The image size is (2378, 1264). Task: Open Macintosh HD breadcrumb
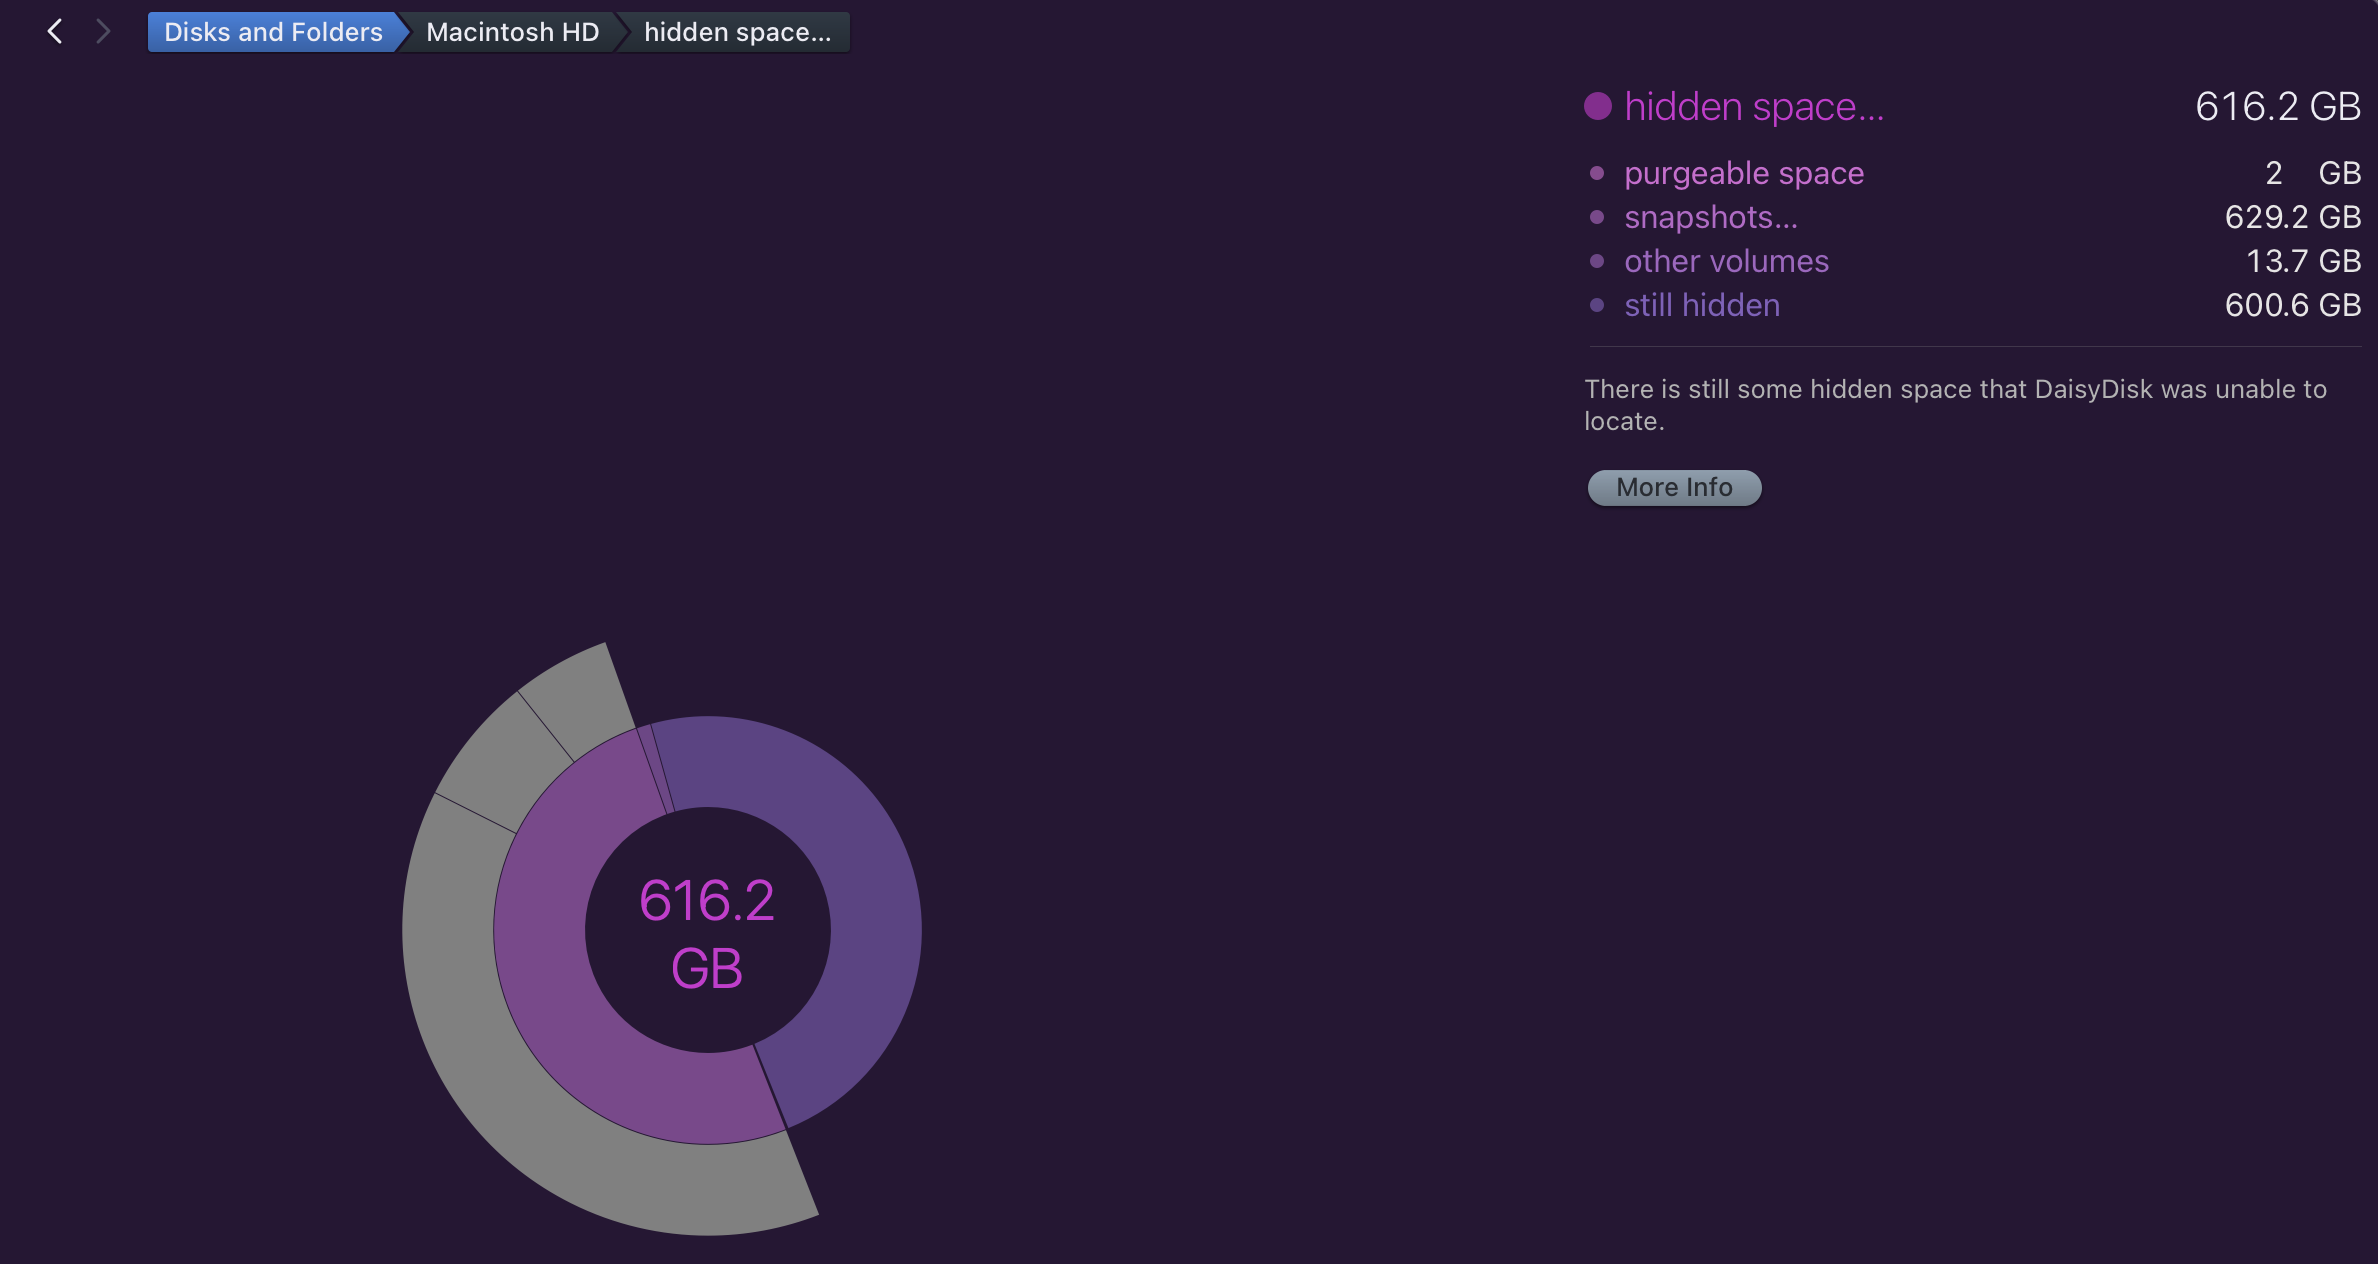pos(512,32)
